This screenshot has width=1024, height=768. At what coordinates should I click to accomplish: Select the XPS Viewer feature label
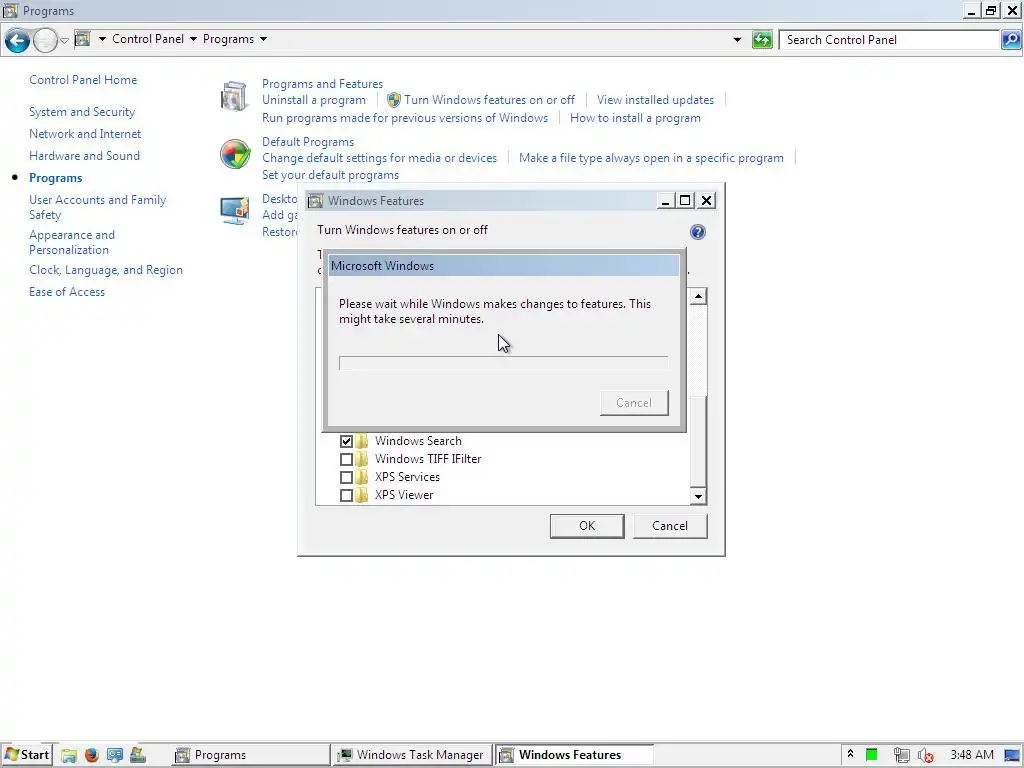coord(404,495)
